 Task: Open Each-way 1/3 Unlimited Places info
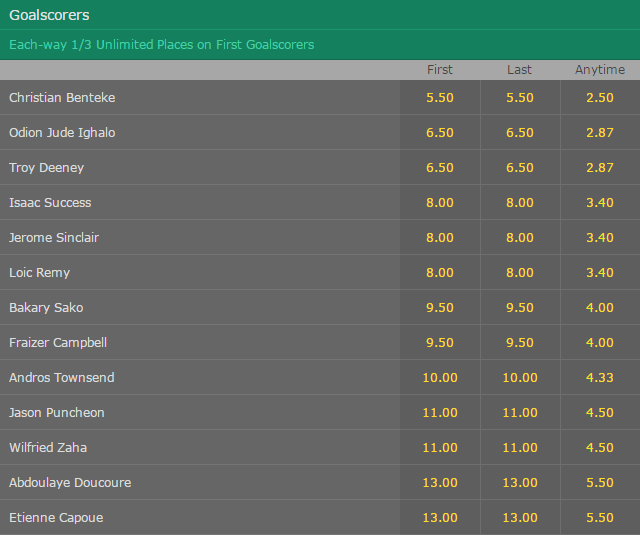tap(162, 44)
